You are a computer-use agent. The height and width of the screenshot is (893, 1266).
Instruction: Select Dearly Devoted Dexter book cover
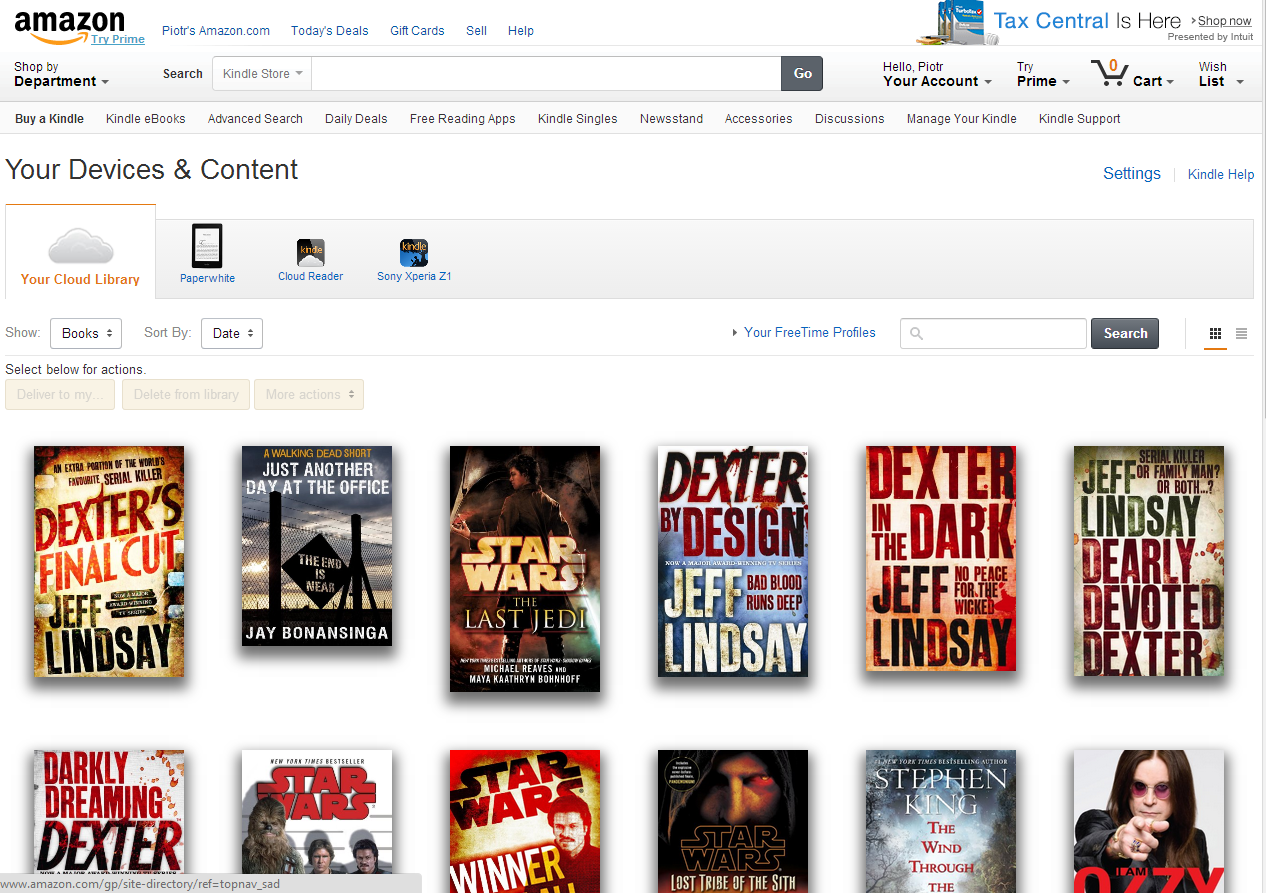pyautogui.click(x=1149, y=561)
